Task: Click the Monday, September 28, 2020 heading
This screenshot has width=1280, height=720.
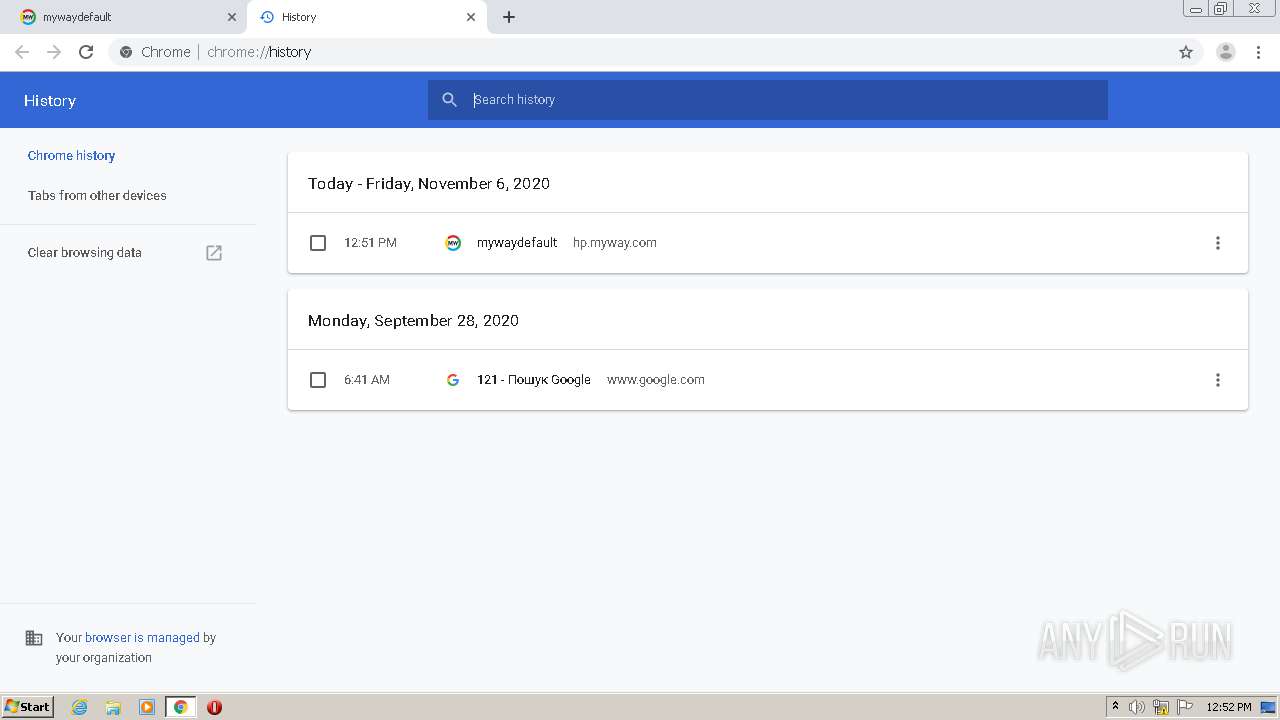Action: (413, 321)
